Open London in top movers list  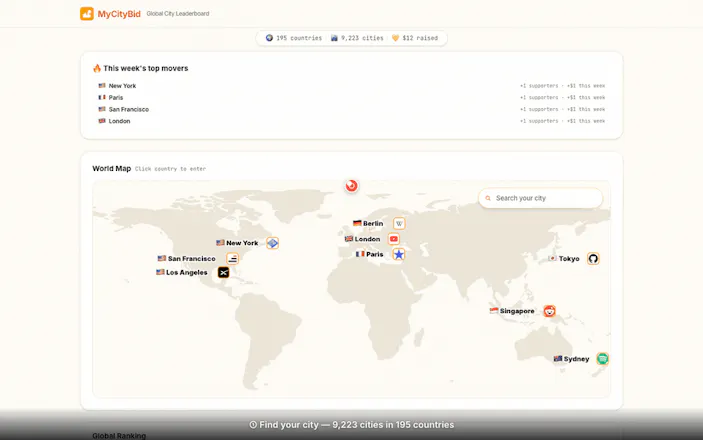[119, 121]
